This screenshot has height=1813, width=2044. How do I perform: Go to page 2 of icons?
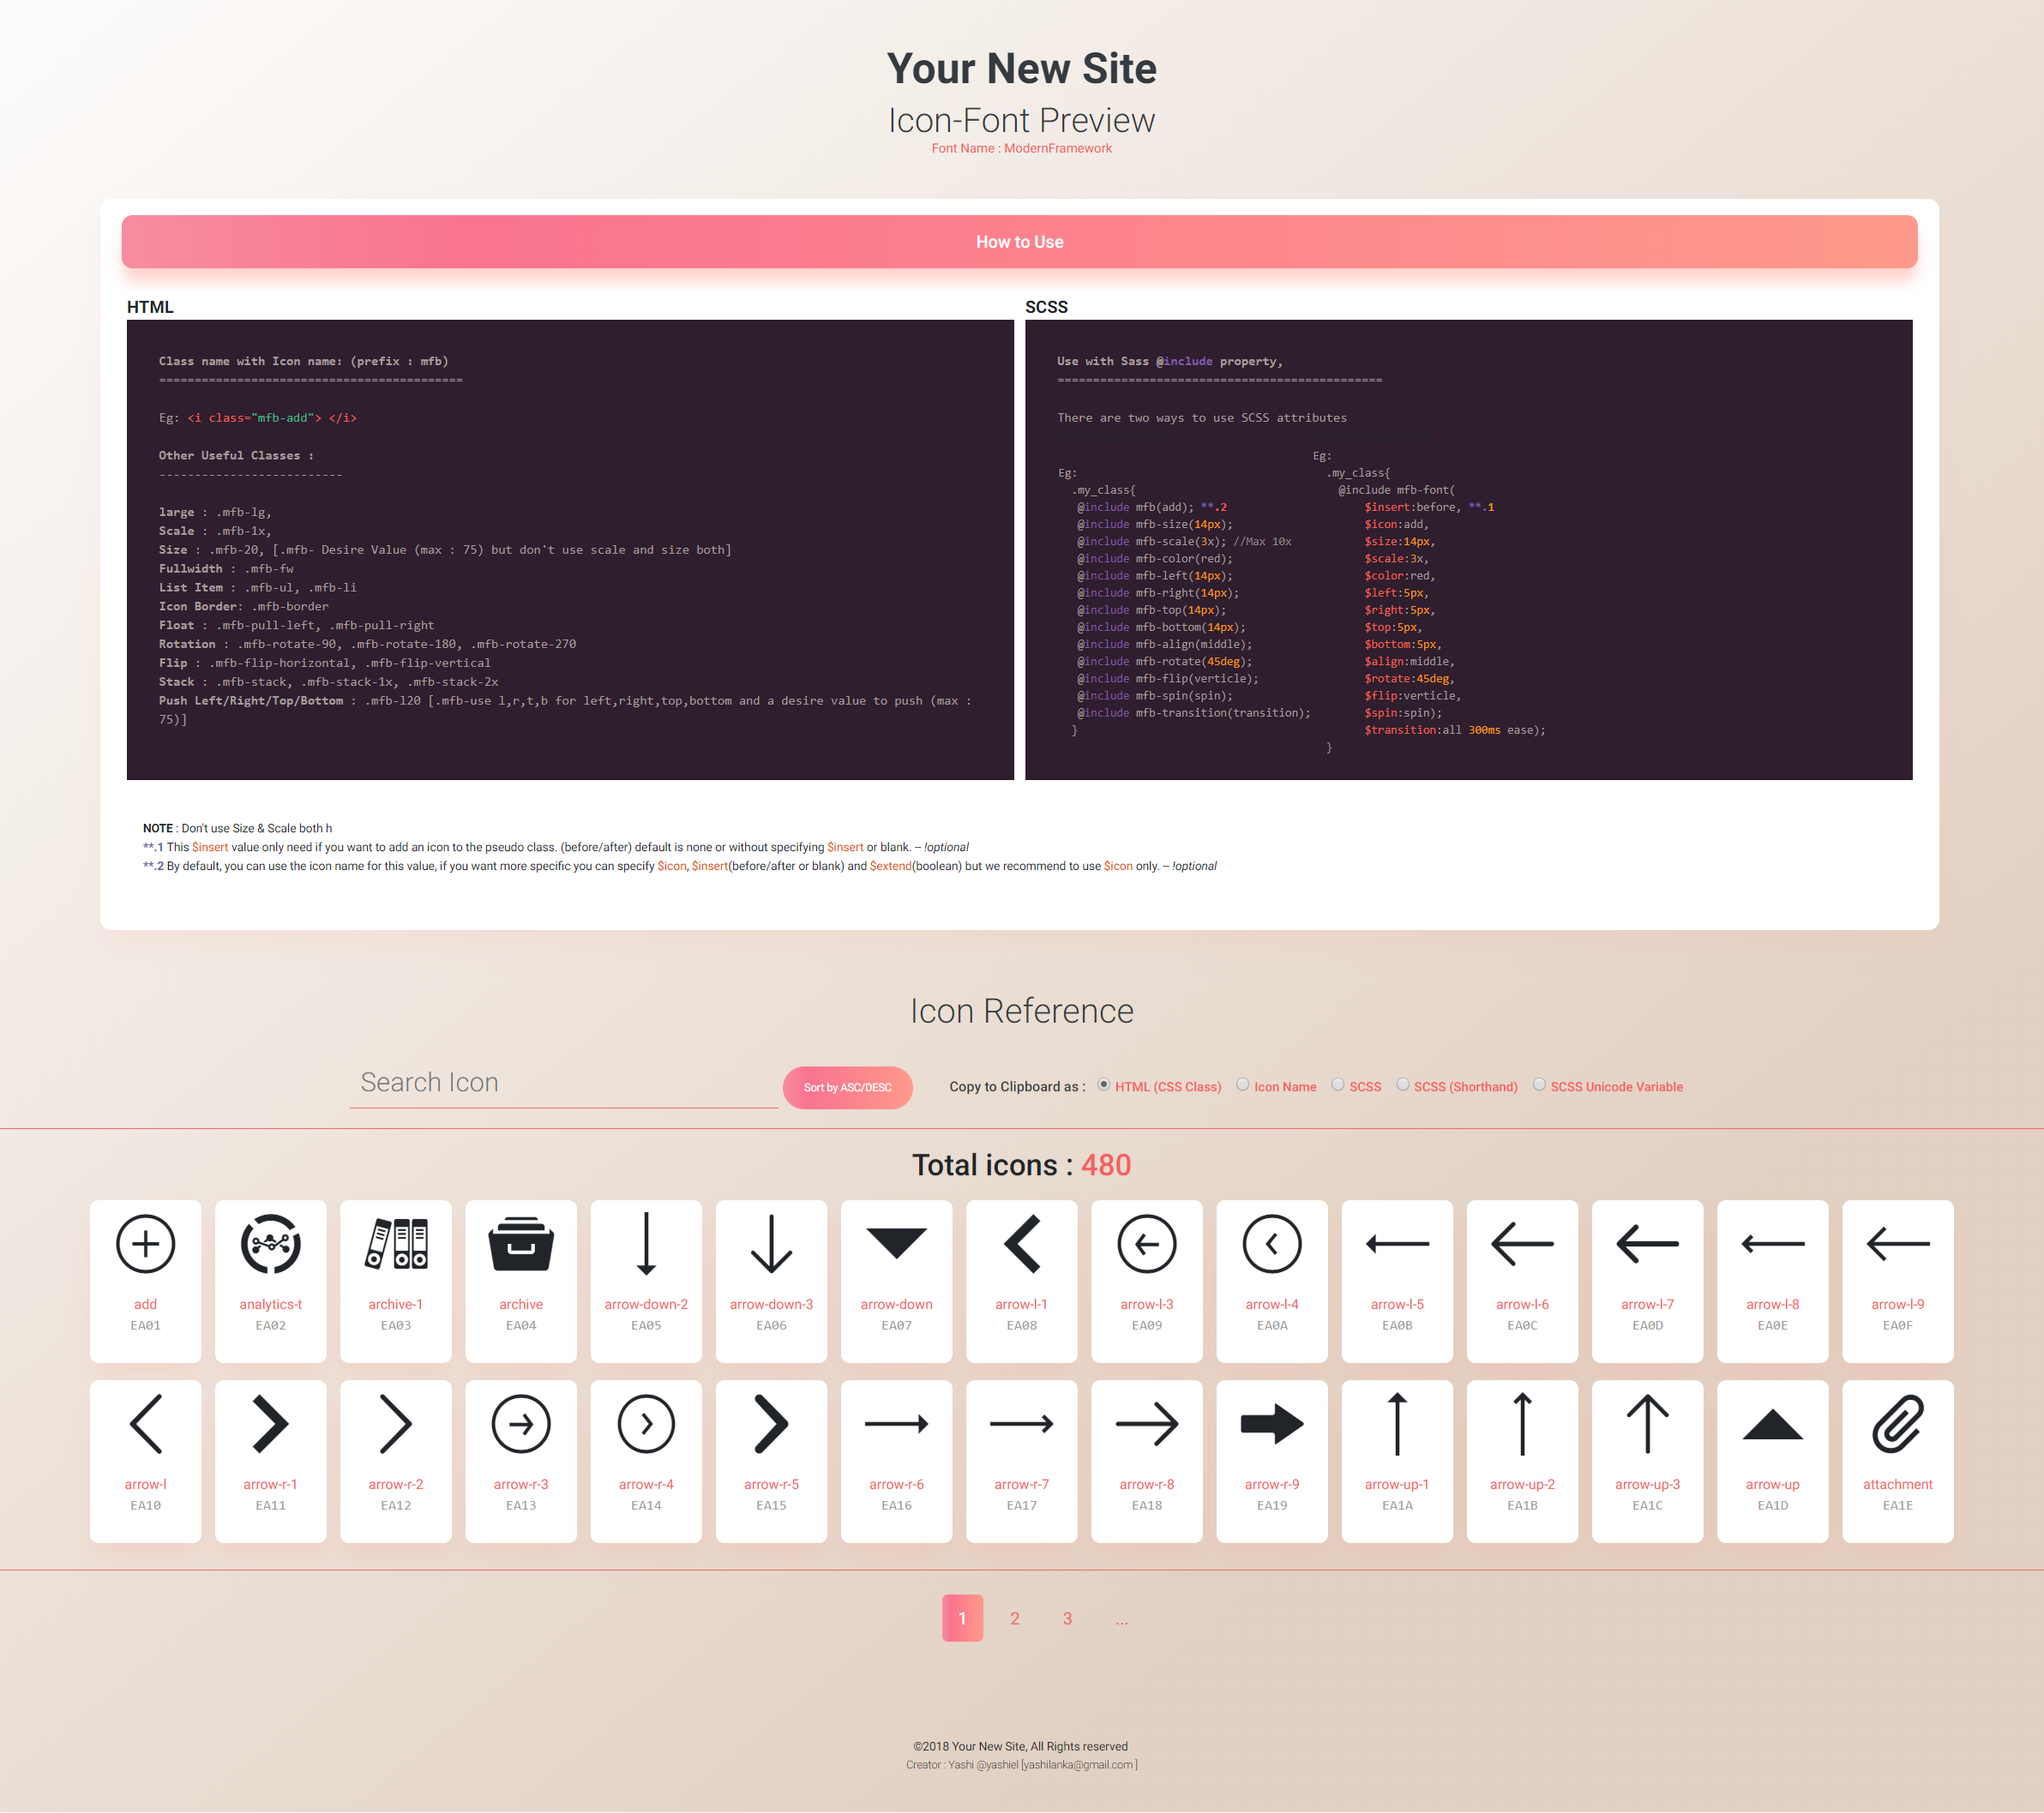tap(1014, 1618)
